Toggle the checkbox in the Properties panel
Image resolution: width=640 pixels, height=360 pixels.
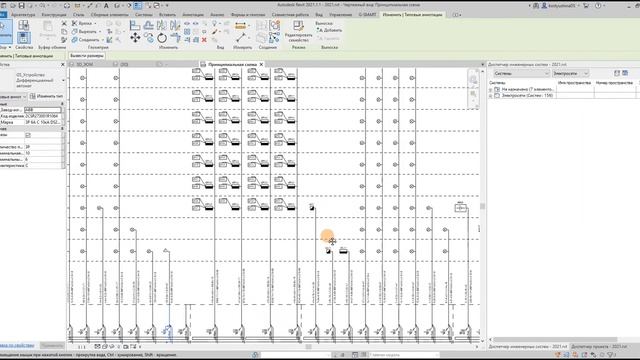coord(28,135)
